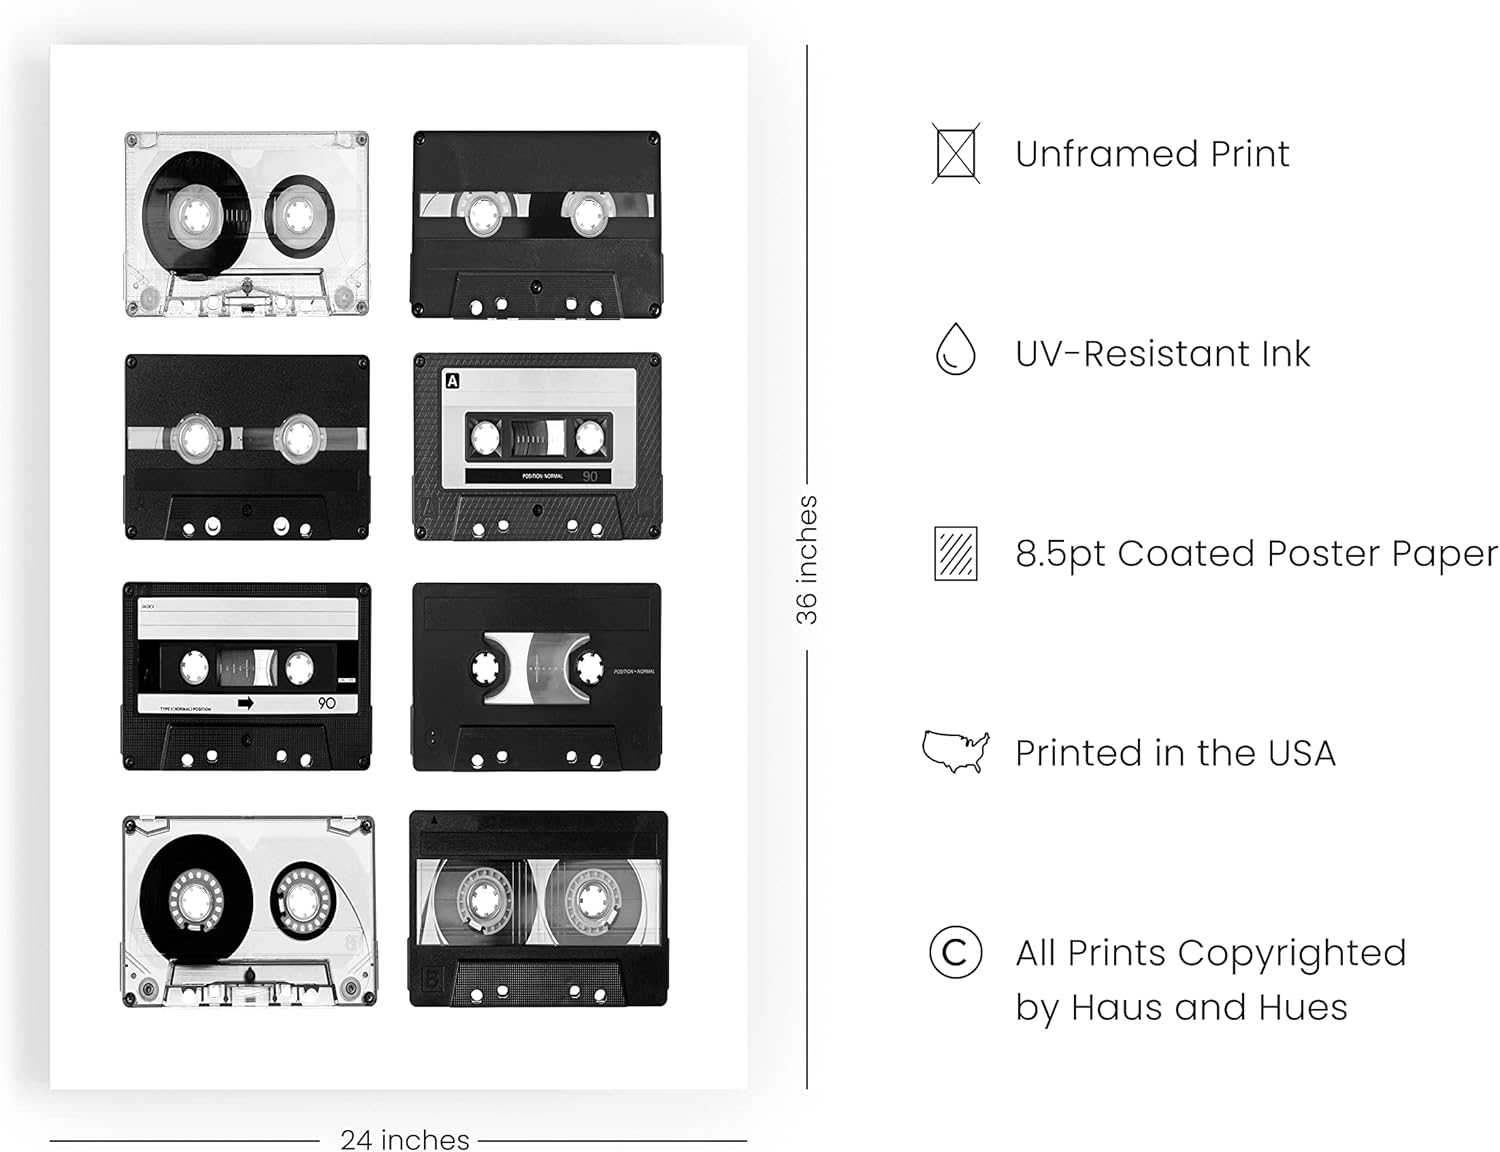The image size is (1500, 1152).
Task: Click the Printed in the USA text
Action: pyautogui.click(x=1175, y=753)
